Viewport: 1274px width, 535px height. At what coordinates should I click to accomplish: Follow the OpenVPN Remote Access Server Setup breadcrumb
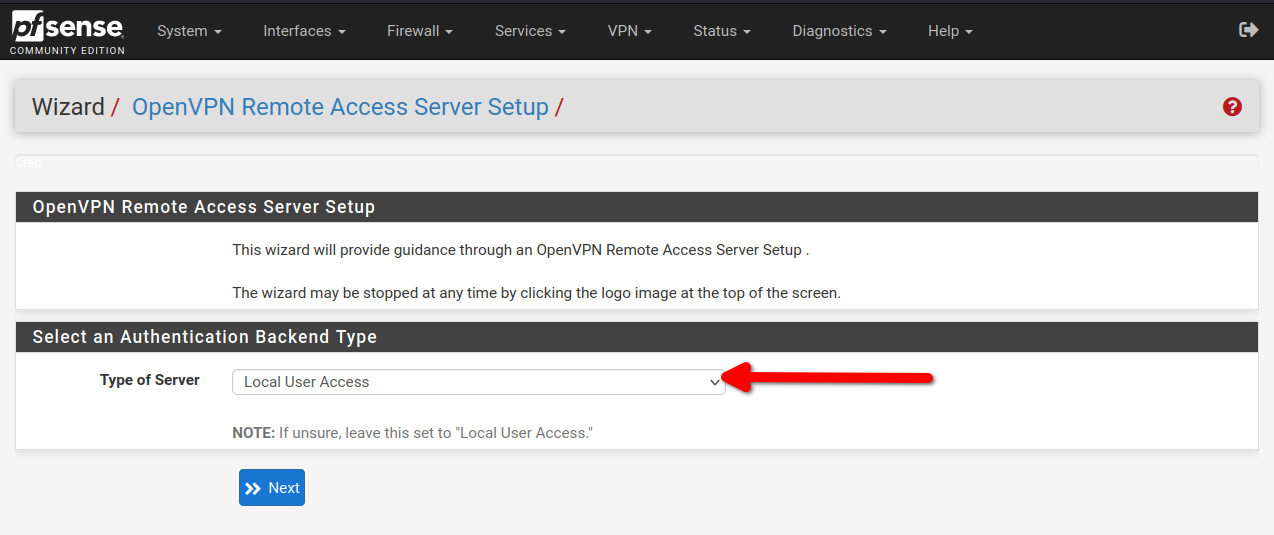pyautogui.click(x=341, y=107)
